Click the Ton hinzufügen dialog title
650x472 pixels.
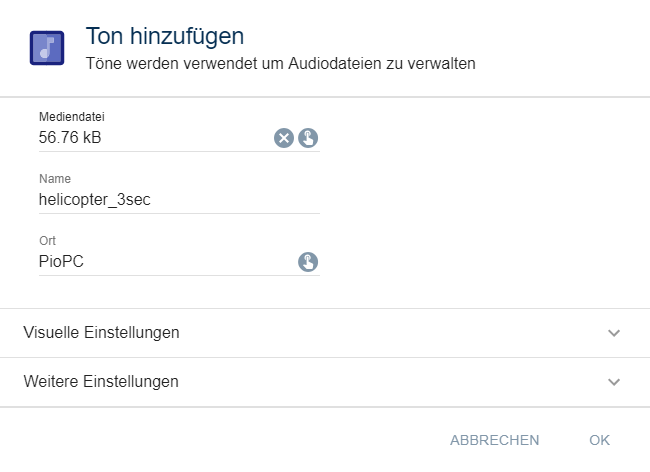(165, 37)
